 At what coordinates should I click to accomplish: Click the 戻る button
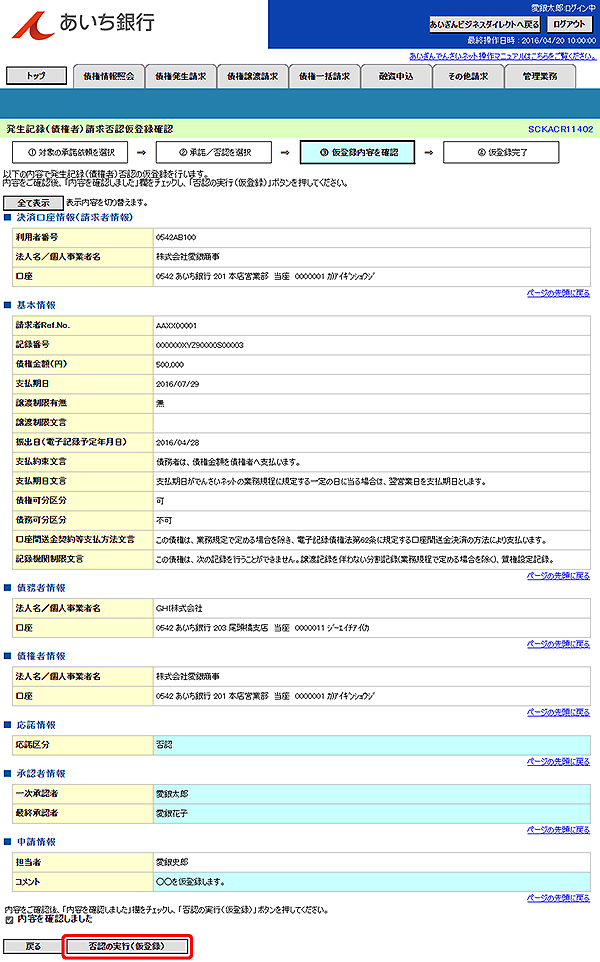coord(33,947)
